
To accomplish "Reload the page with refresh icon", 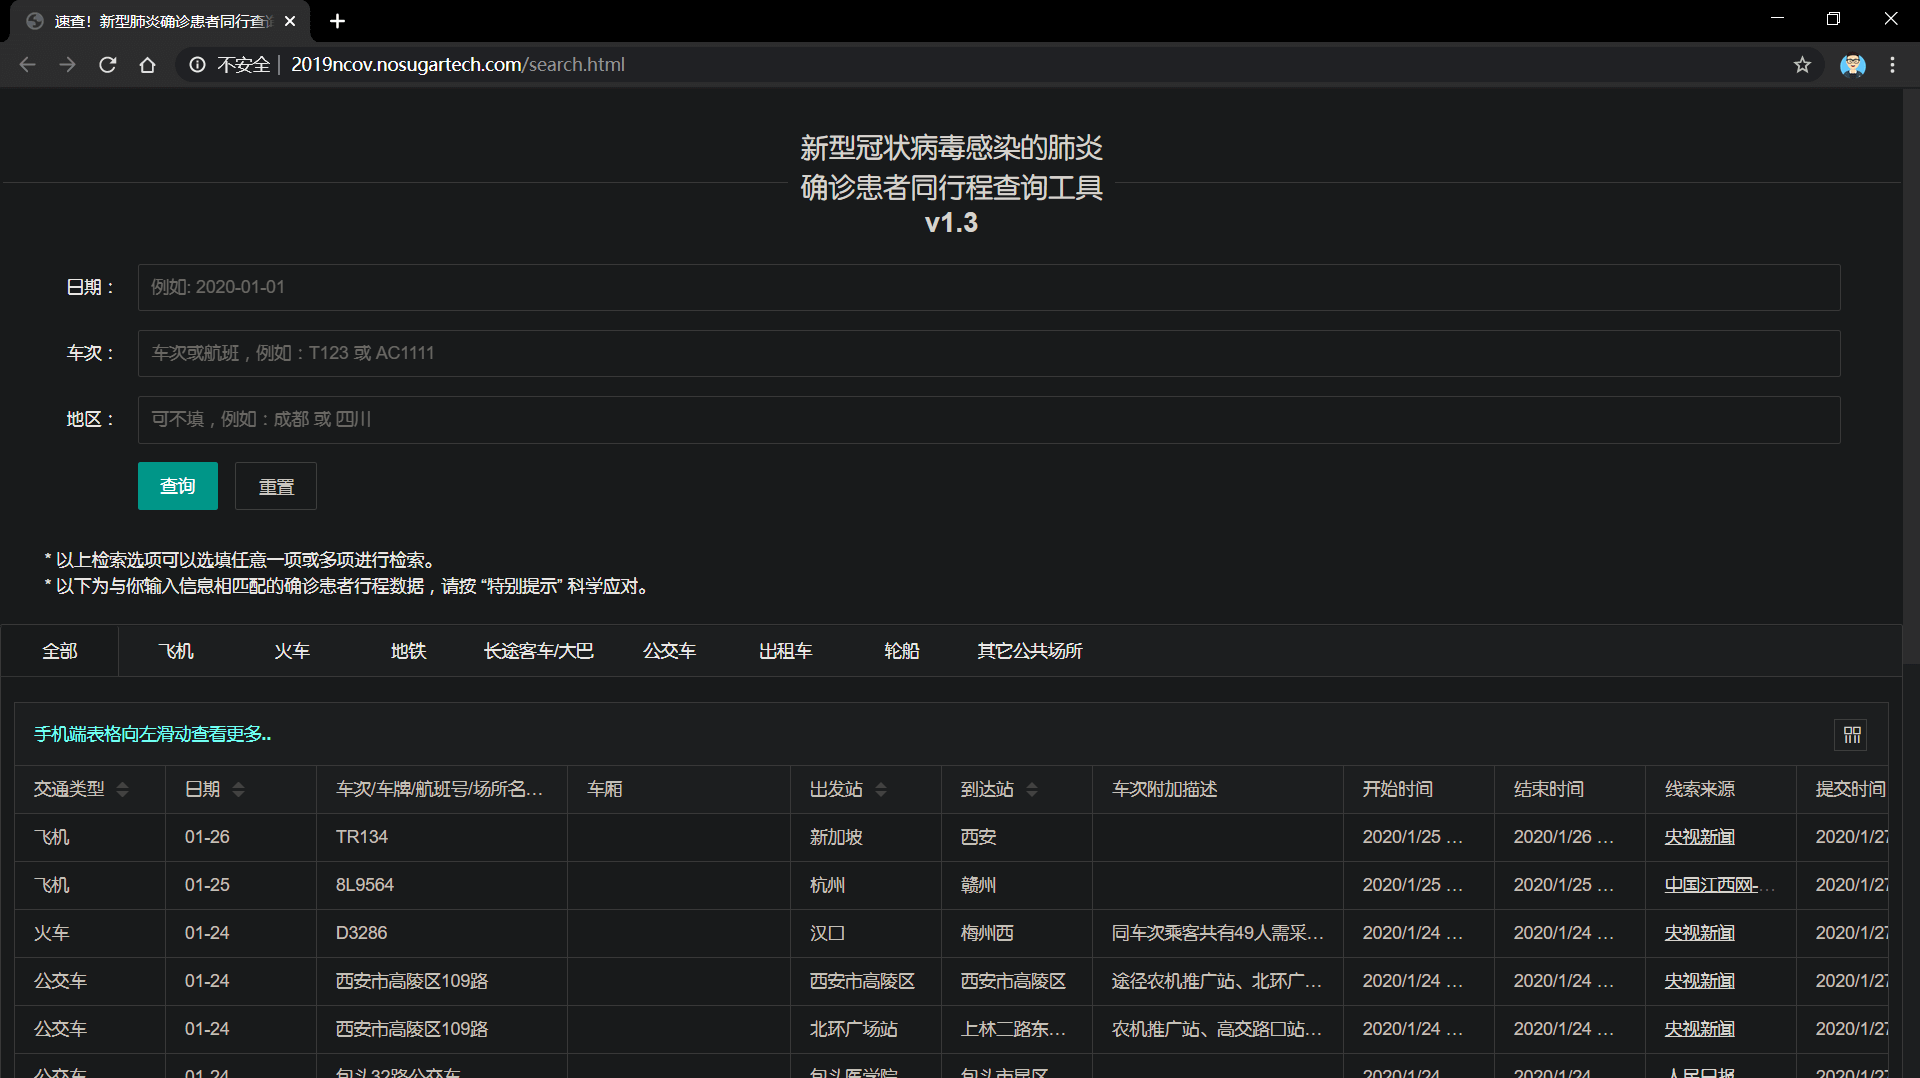I will (108, 65).
